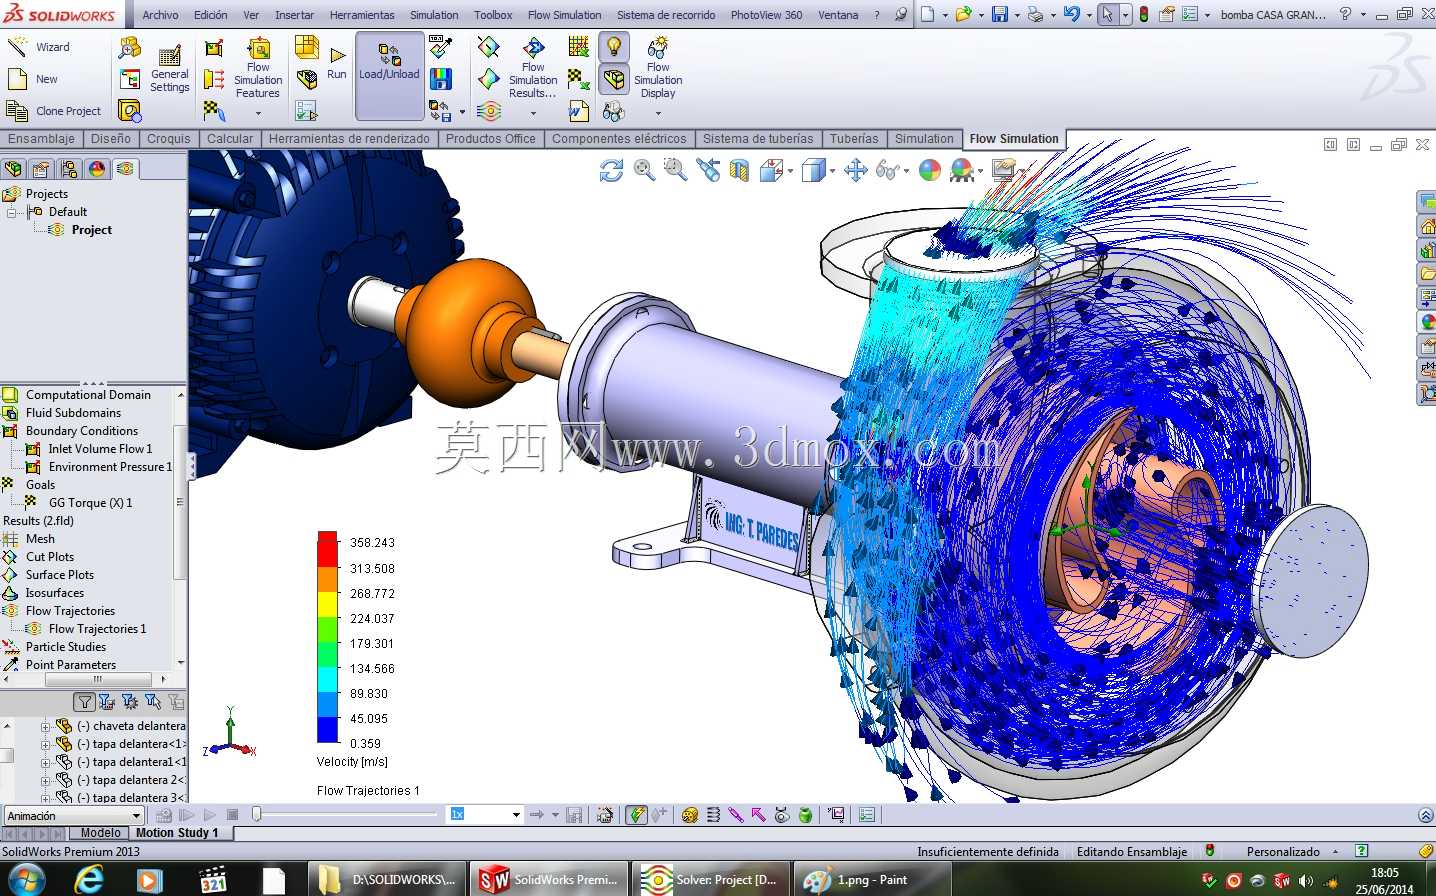
Task: Expand Flow Simulation Results dropdown
Action: coord(533,113)
